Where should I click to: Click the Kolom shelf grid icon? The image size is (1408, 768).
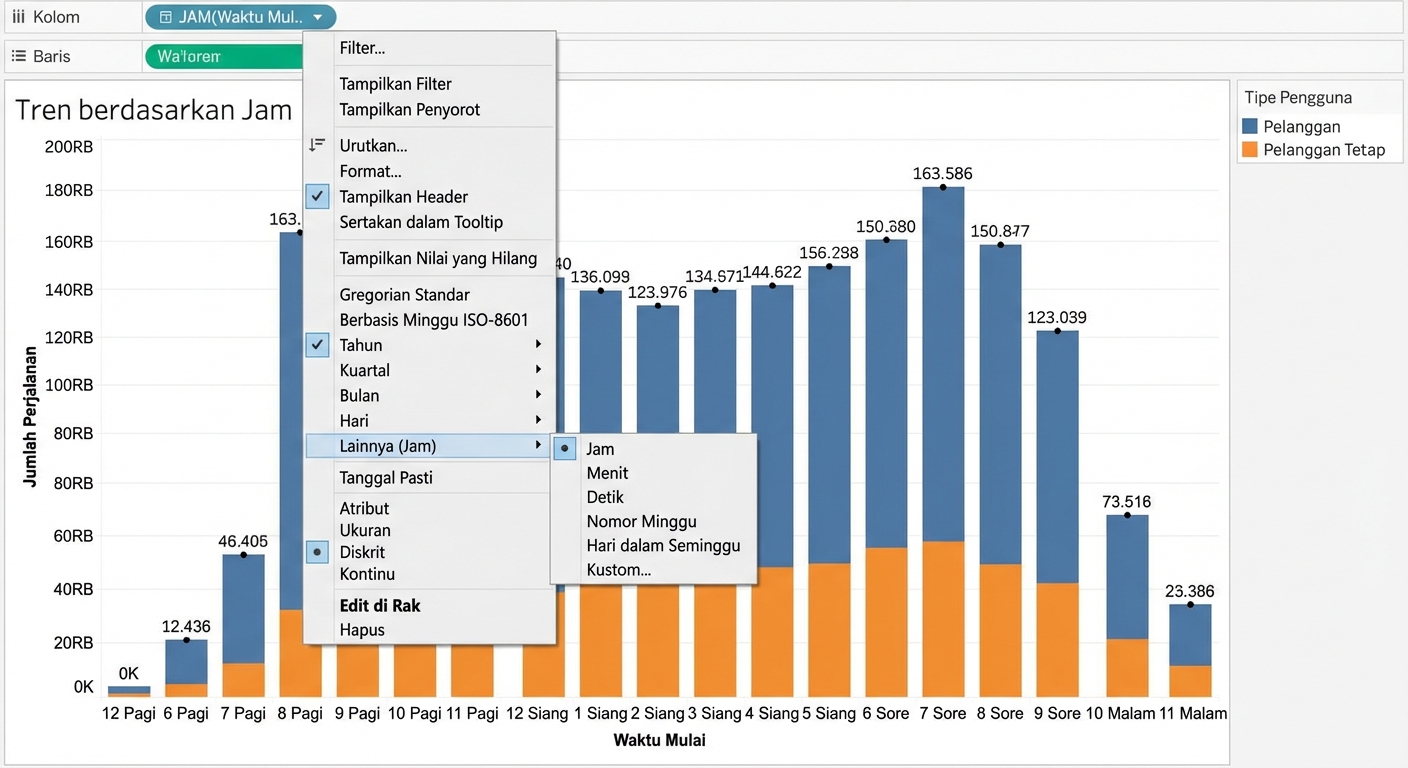[18, 17]
